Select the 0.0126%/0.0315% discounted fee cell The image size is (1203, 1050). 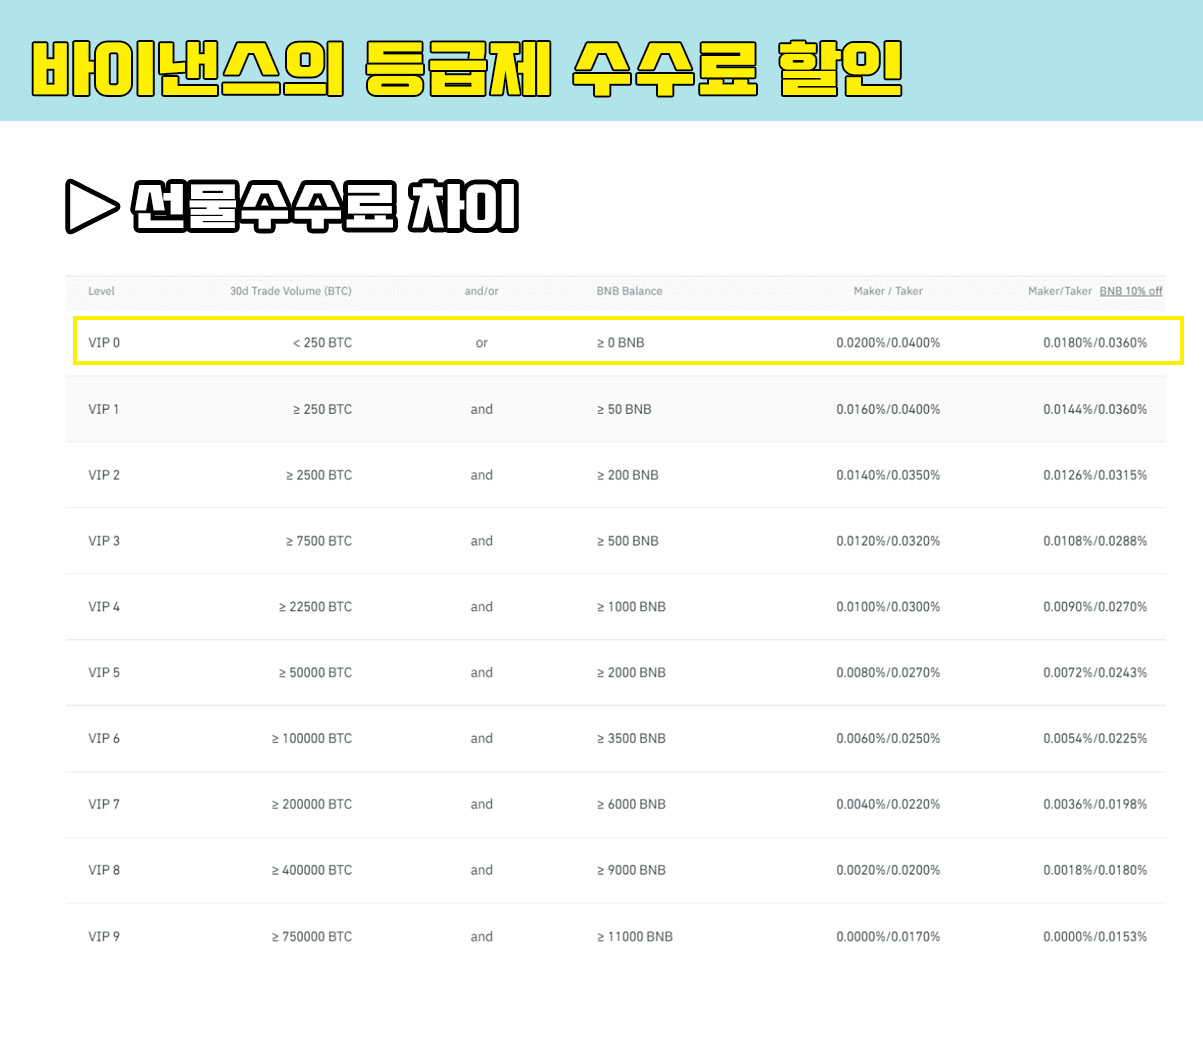coord(1095,475)
